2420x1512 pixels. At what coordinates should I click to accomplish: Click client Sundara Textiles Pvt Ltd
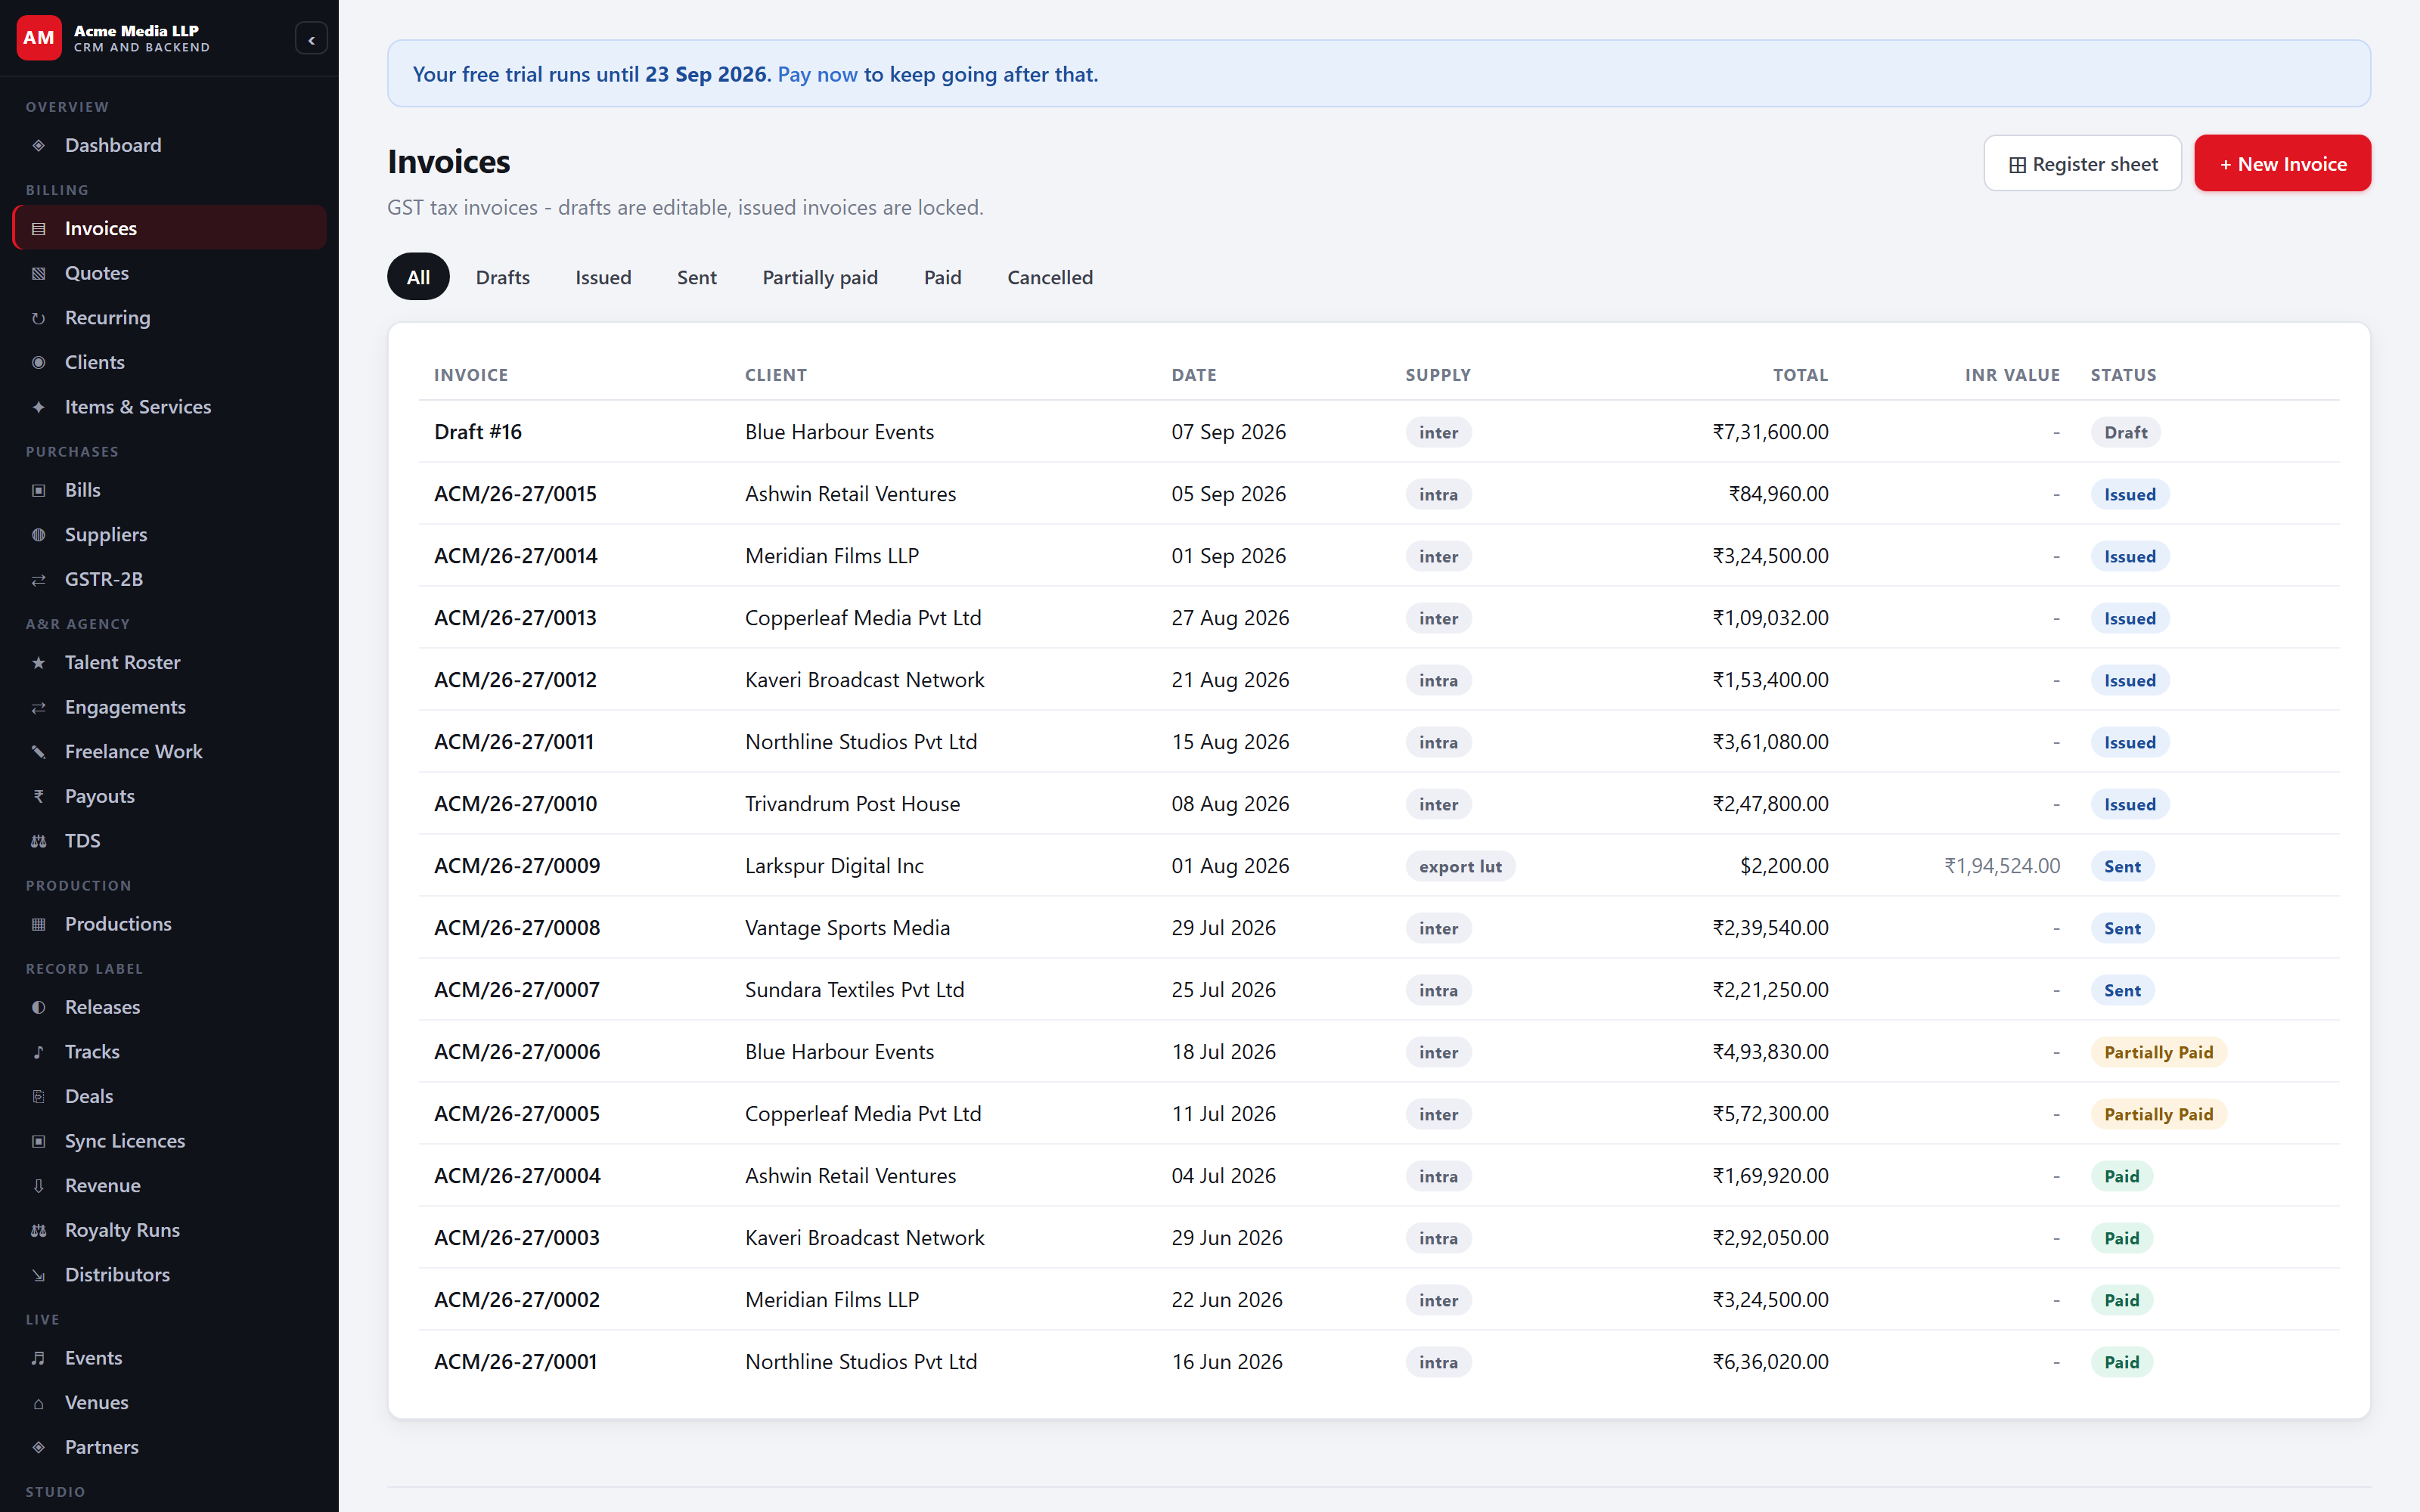[x=854, y=990]
